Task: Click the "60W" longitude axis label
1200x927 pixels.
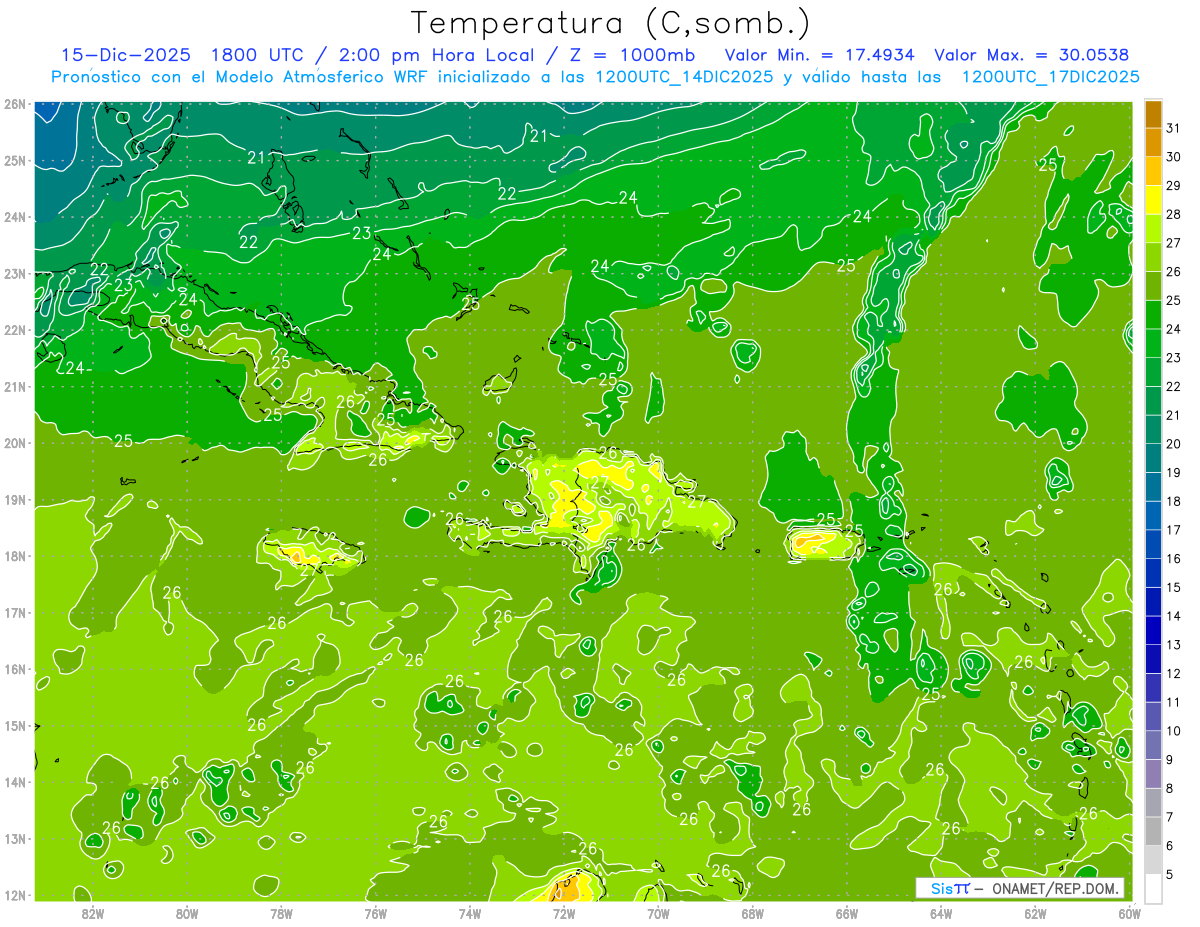Action: 1129,913
